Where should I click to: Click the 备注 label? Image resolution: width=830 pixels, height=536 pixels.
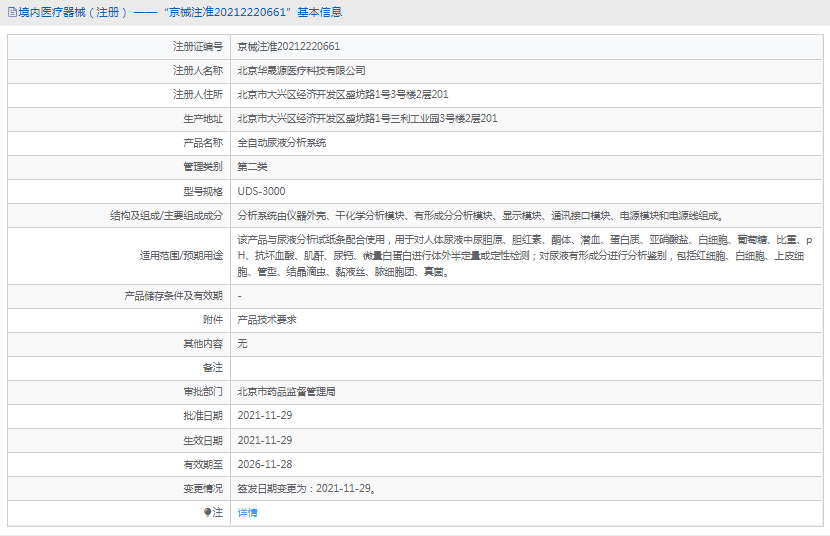click(x=213, y=368)
